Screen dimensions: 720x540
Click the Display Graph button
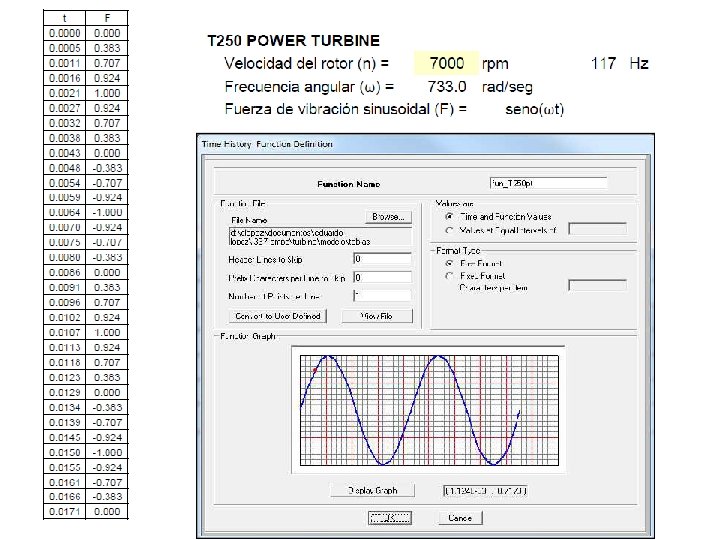(372, 490)
